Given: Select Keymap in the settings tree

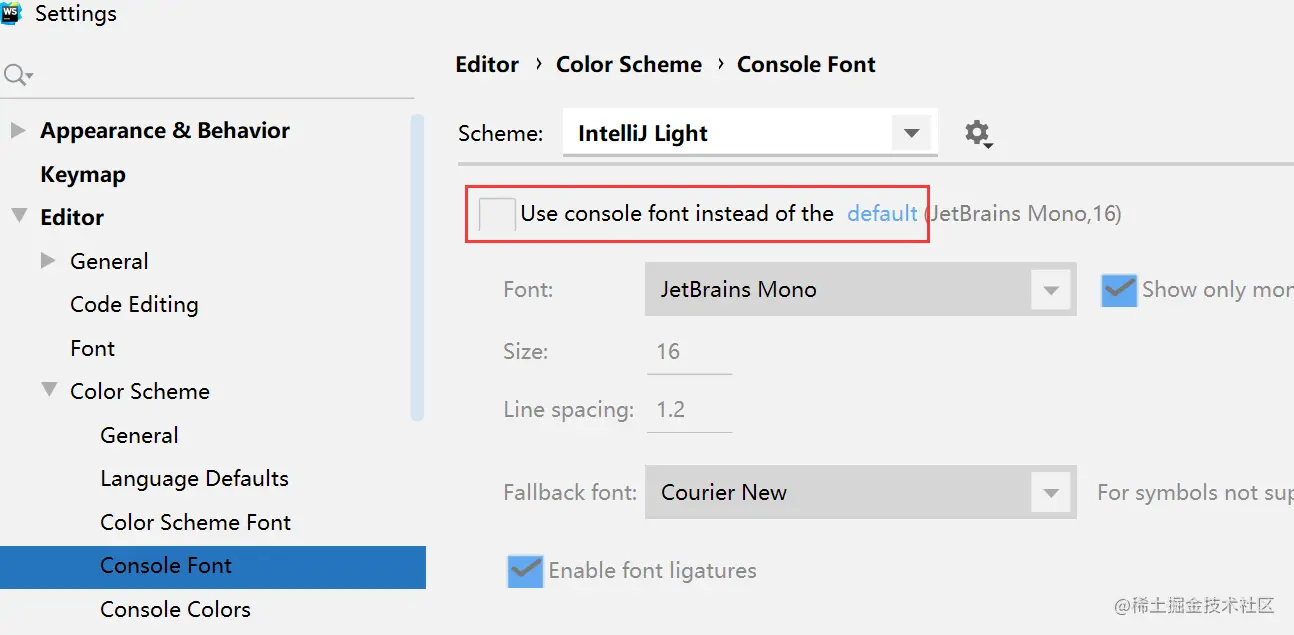Looking at the screenshot, I should pyautogui.click(x=83, y=174).
